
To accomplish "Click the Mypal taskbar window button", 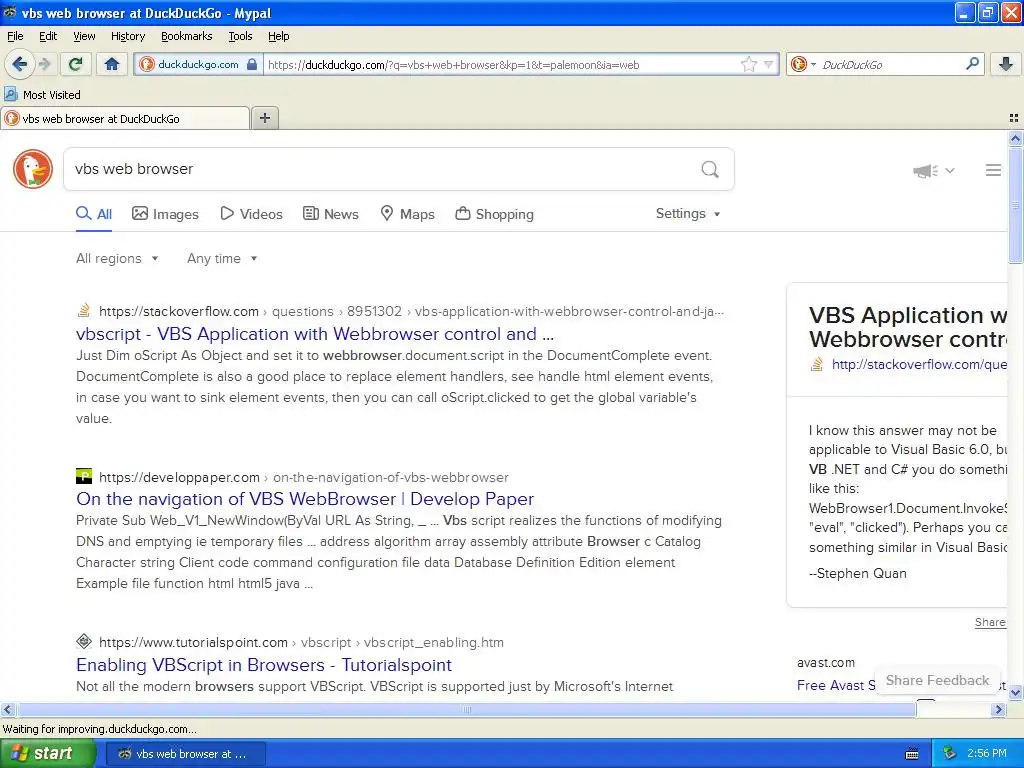I will [x=185, y=754].
